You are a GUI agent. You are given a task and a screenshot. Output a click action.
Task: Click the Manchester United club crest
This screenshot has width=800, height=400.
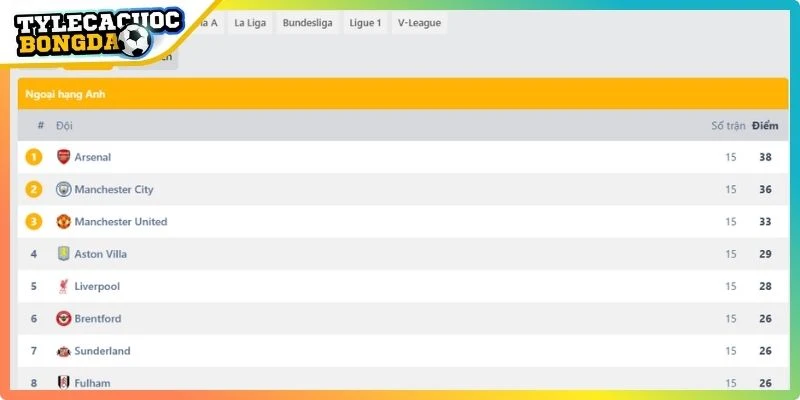point(63,221)
